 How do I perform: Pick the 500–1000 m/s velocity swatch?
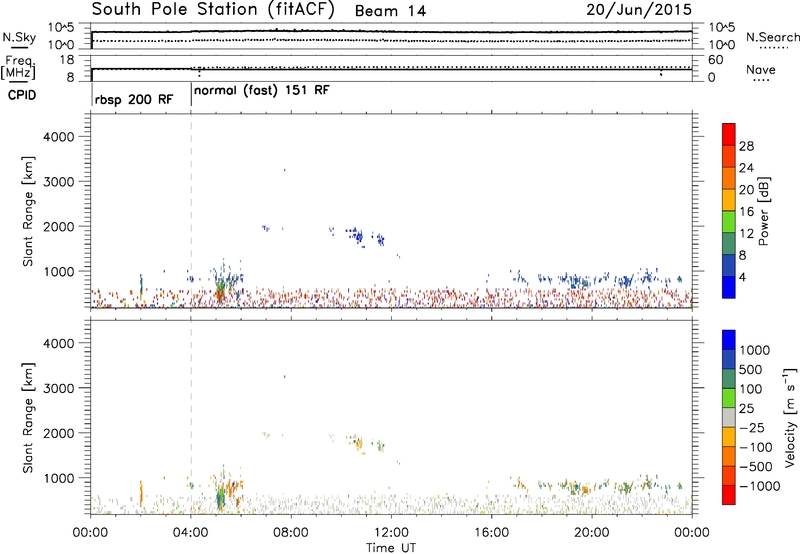coord(729,360)
